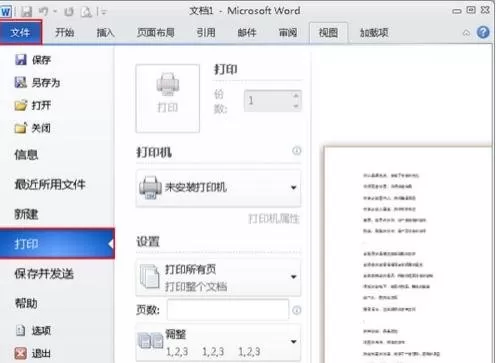Screen dimensions: 496x363
Task: Click the pages icon in 打印所有页 box
Action: click(149, 277)
